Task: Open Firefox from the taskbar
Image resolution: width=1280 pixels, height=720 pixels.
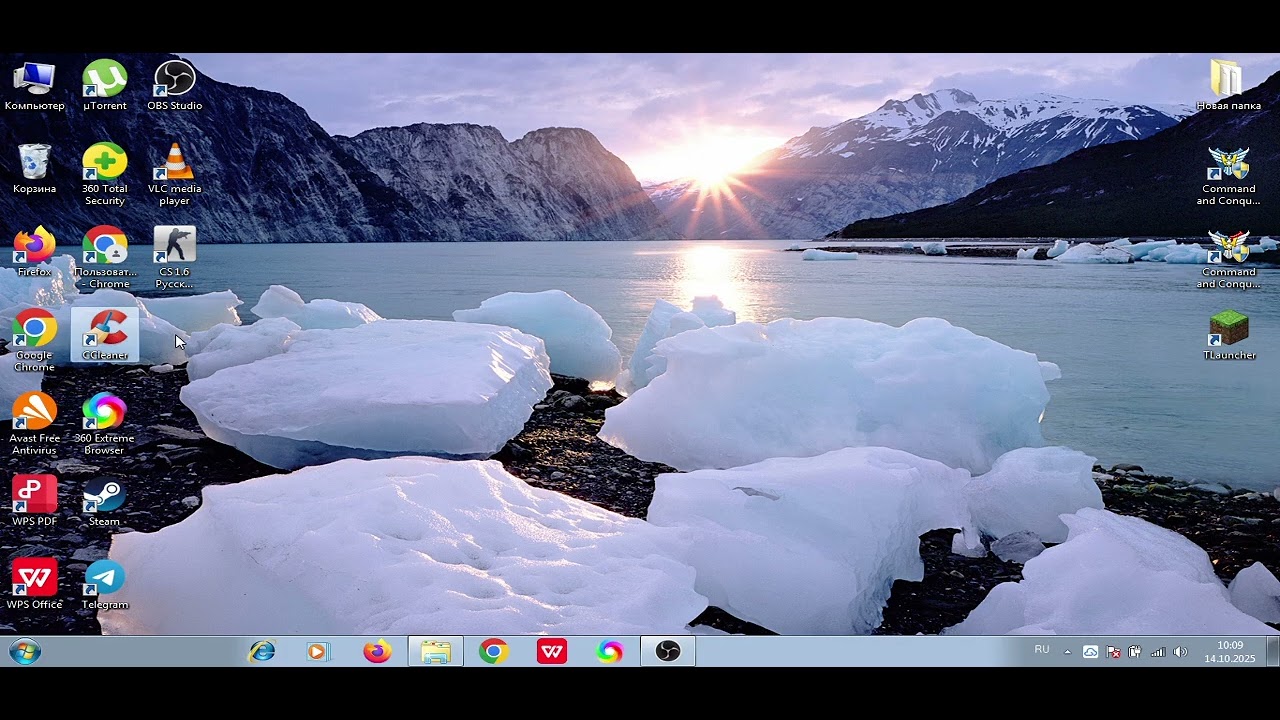Action: 377,652
